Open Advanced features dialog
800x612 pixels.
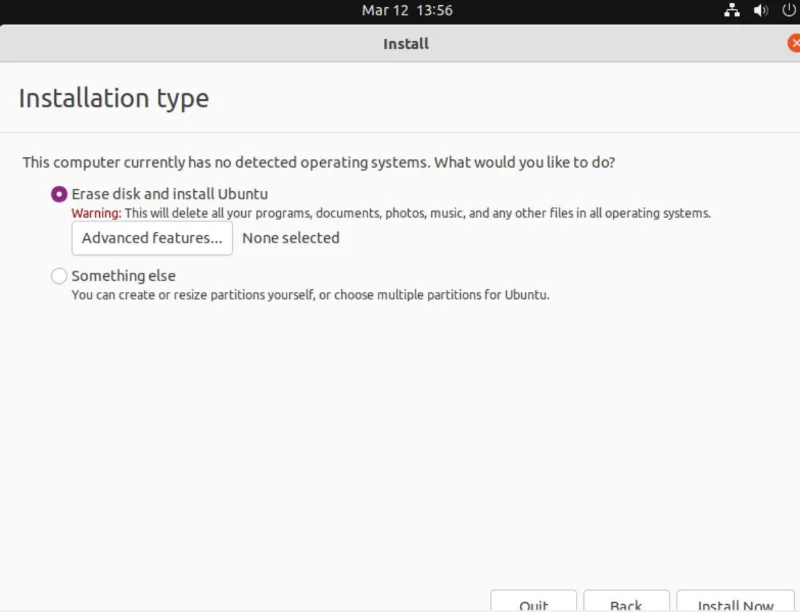152,238
